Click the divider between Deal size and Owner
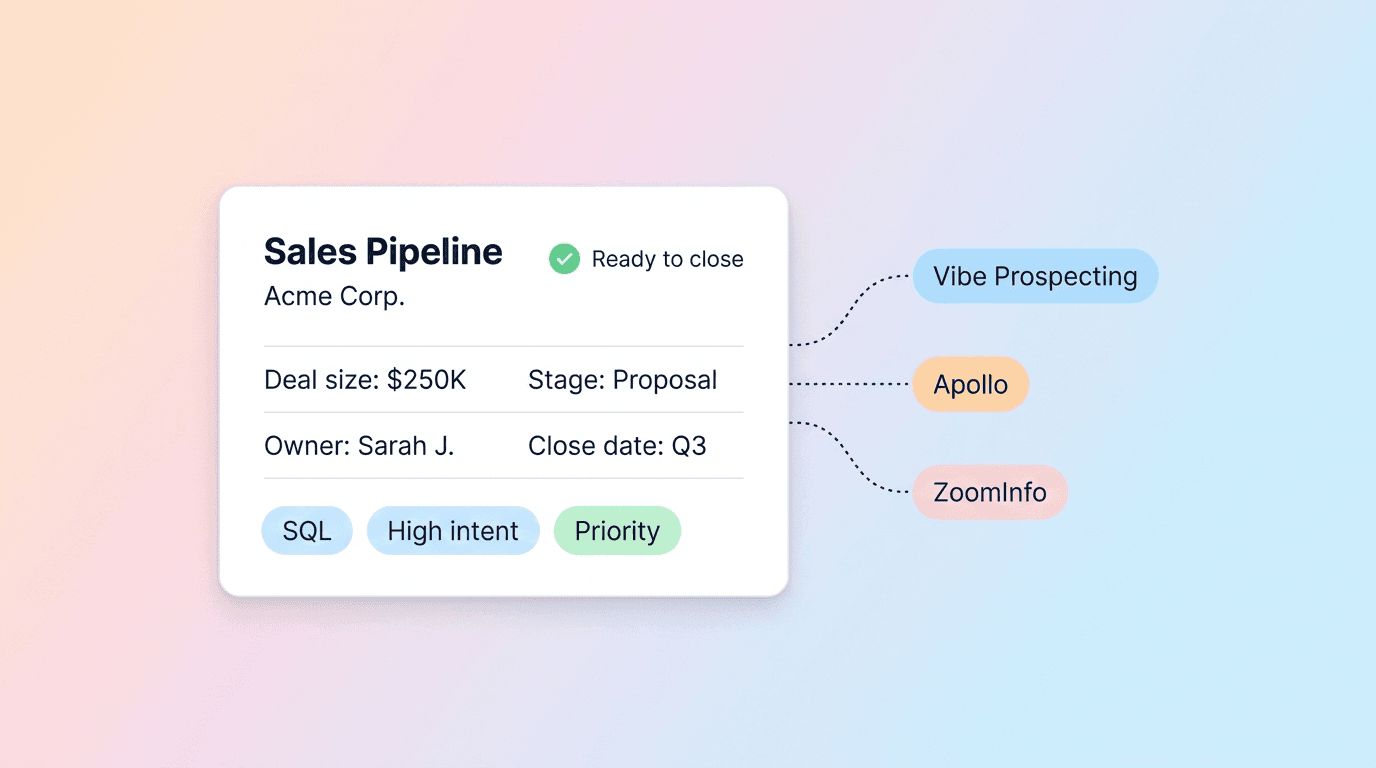 [x=504, y=412]
